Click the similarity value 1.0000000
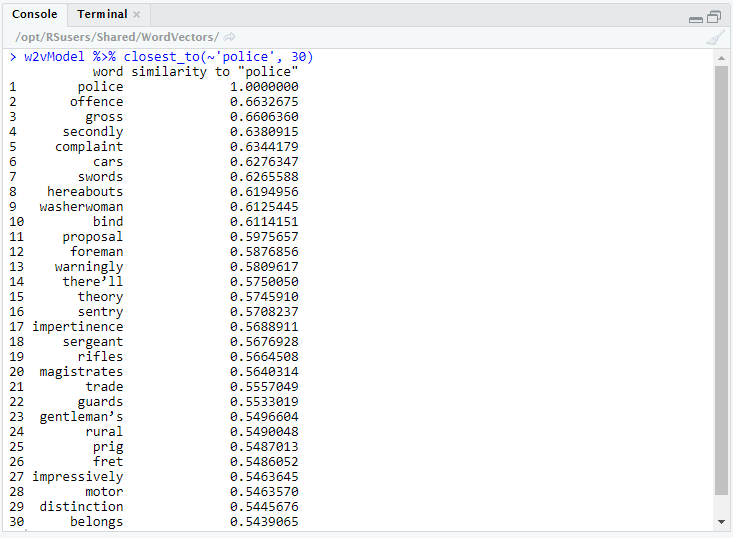 (x=264, y=87)
